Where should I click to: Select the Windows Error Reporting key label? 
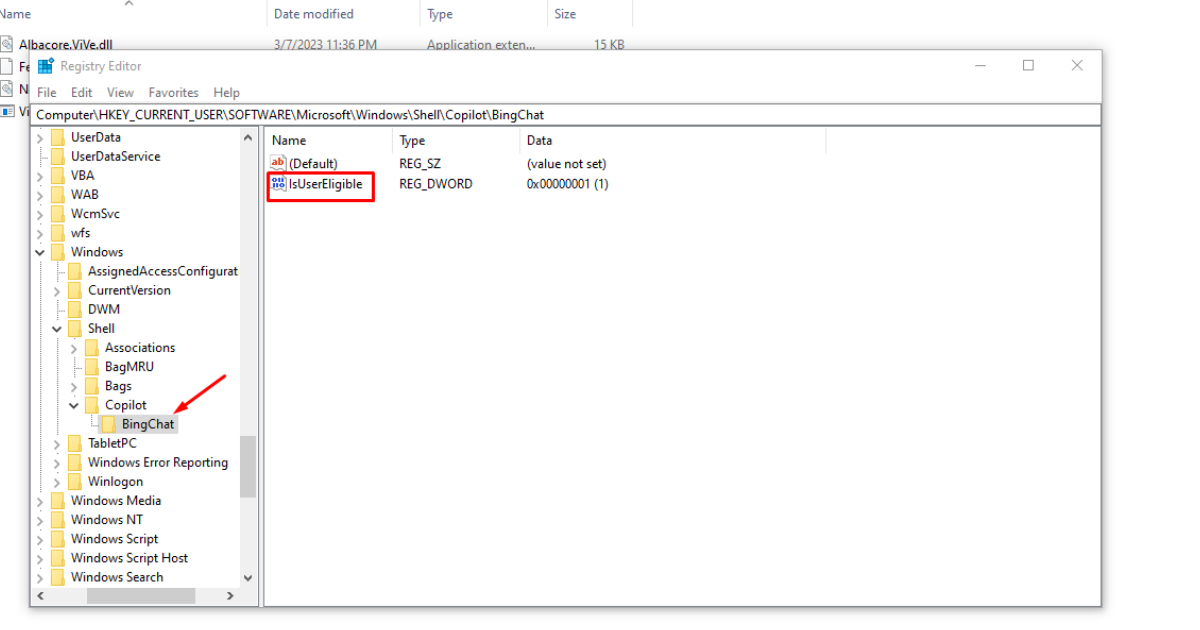pos(158,462)
